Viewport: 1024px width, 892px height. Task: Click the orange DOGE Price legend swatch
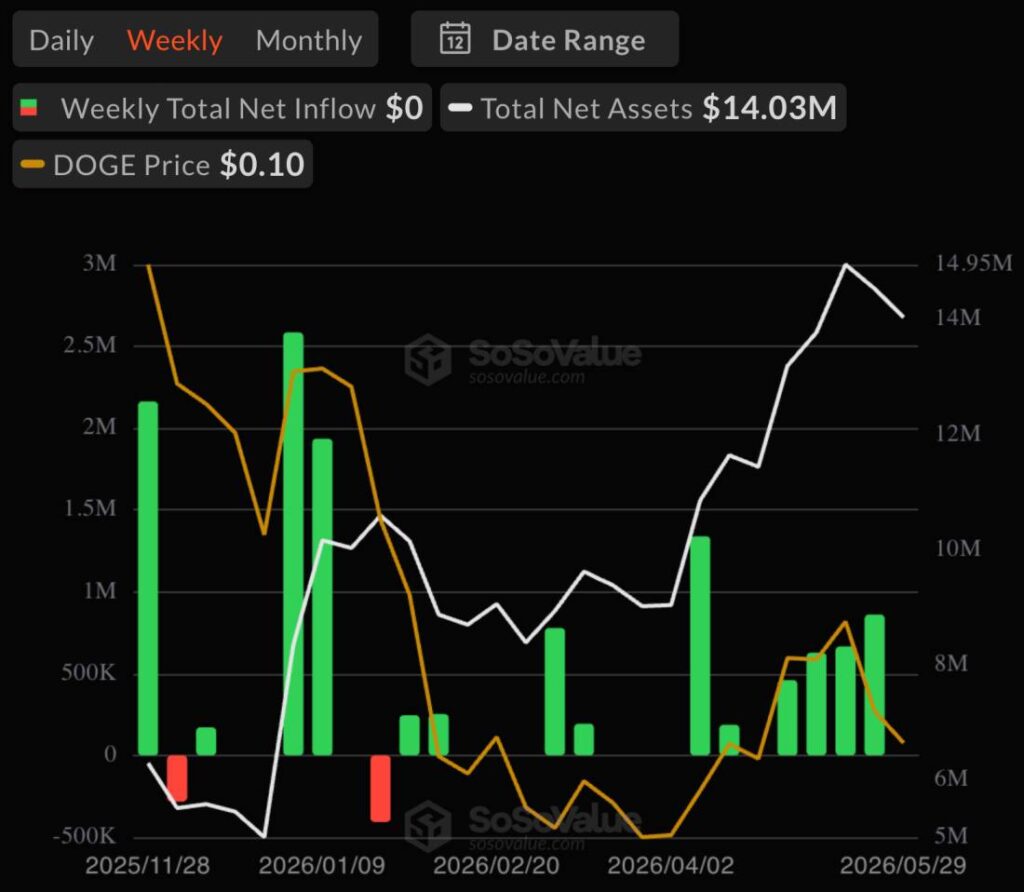[33, 165]
